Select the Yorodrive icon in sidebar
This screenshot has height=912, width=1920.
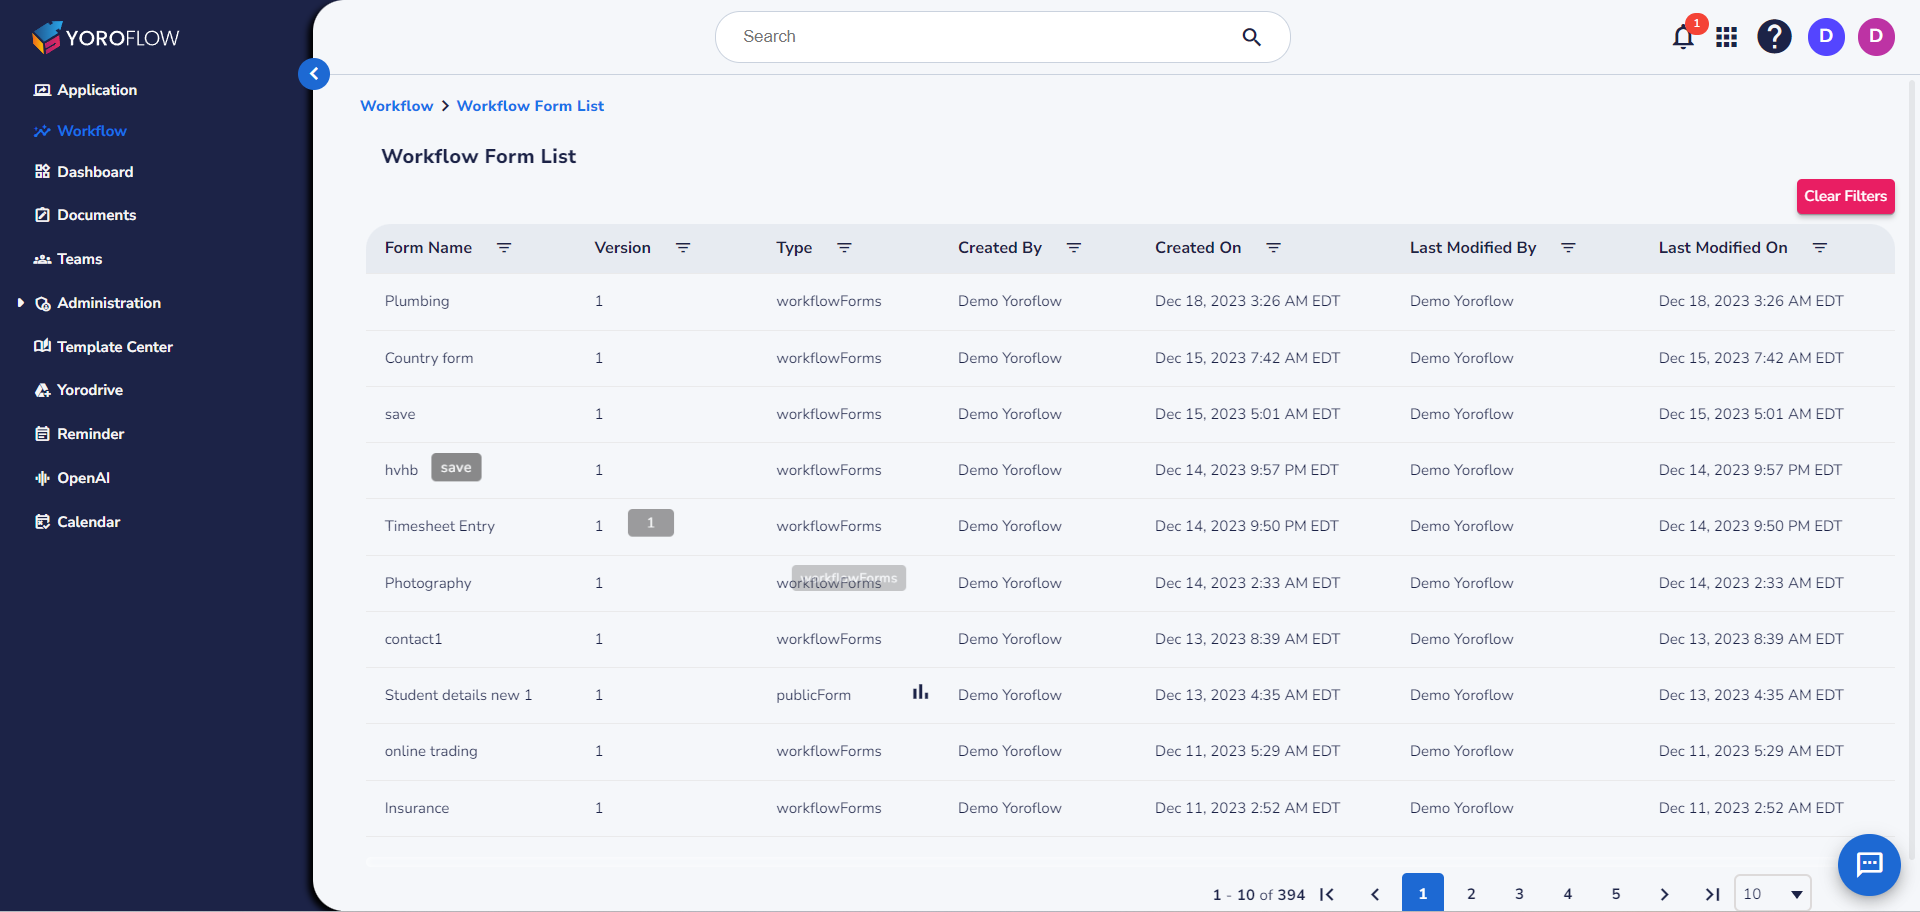pos(42,390)
